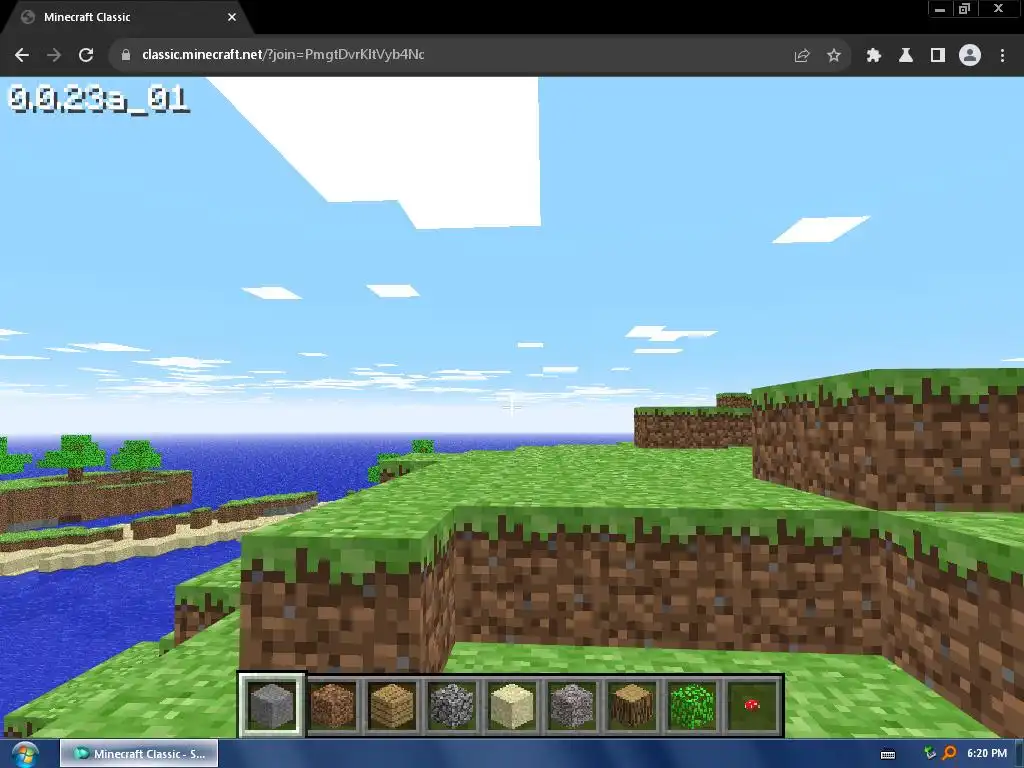
Task: Toggle the browser side panel
Action: click(x=938, y=56)
